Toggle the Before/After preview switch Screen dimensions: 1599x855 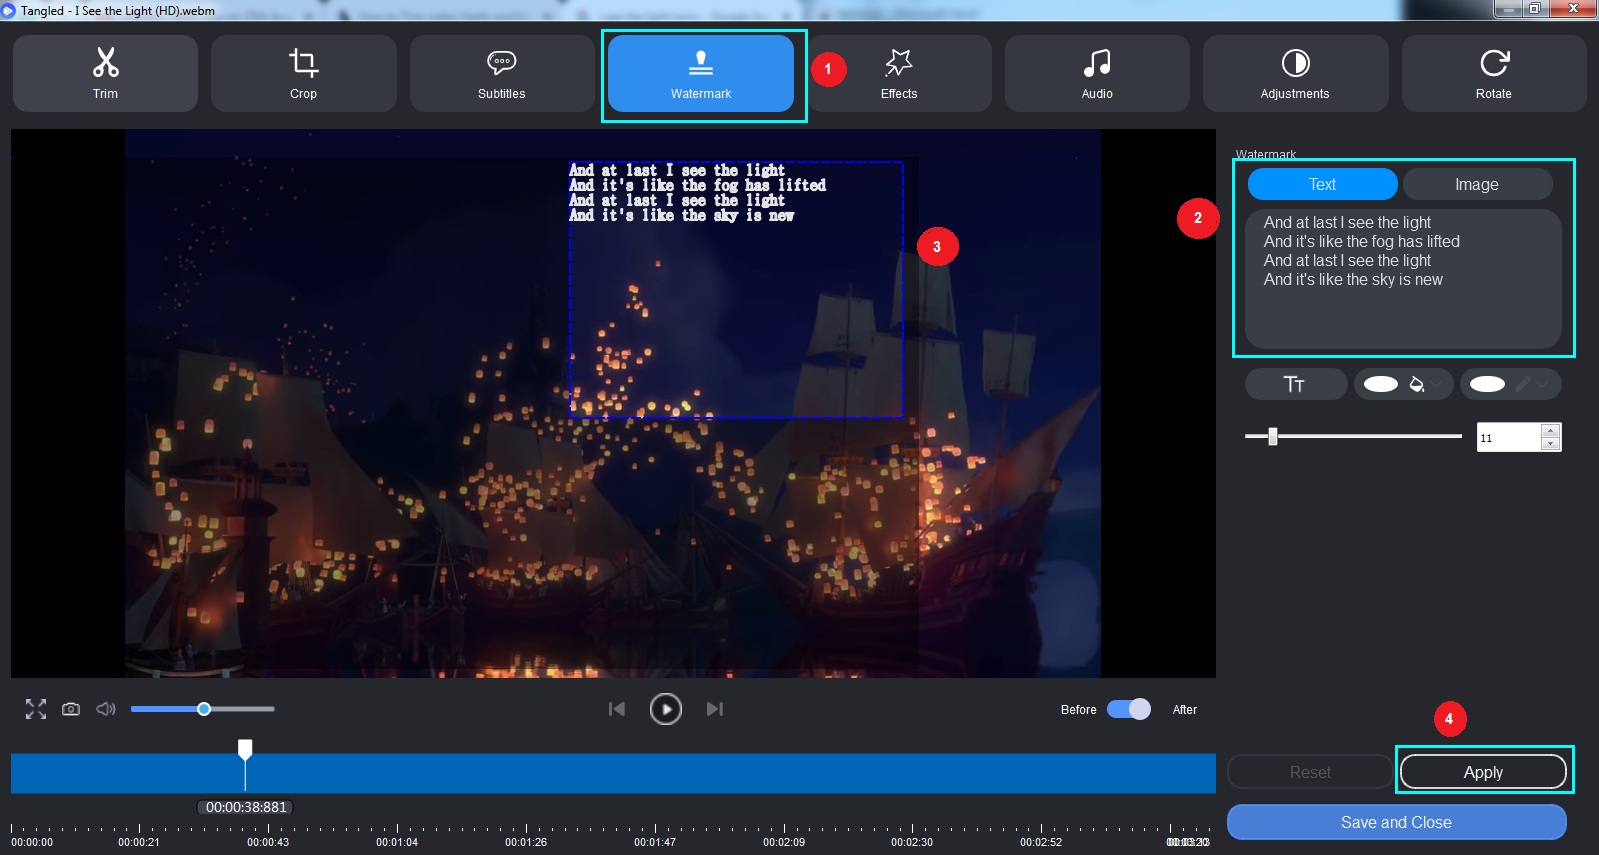[1129, 709]
